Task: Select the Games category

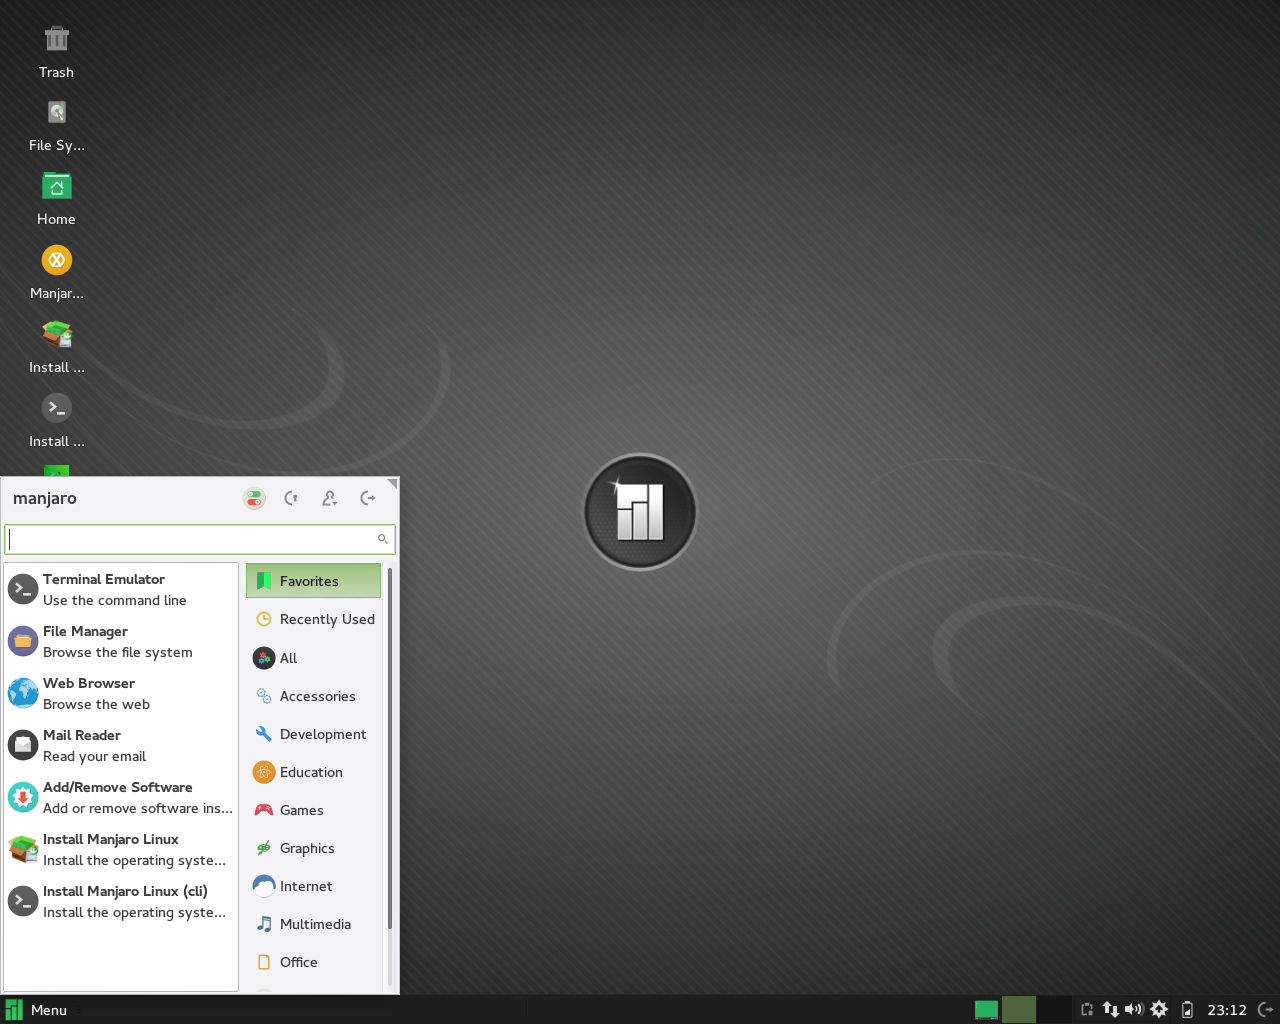Action: (313, 810)
